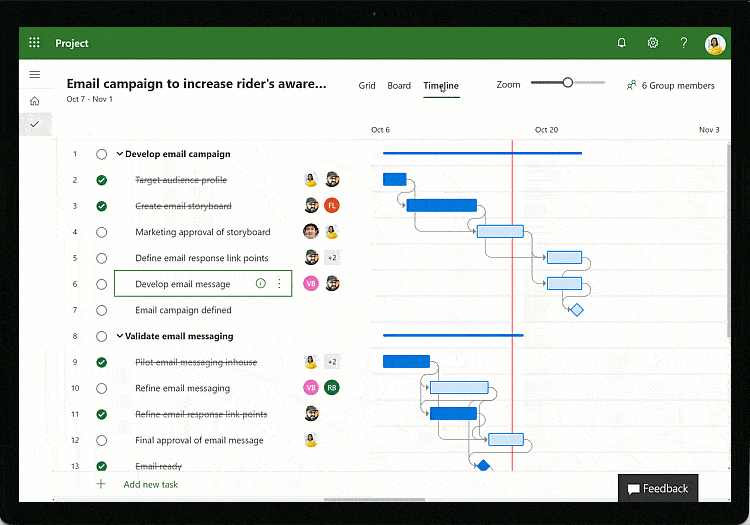Uncheck Refine email response link points task
Screen dimensions: 750x525
point(101,415)
